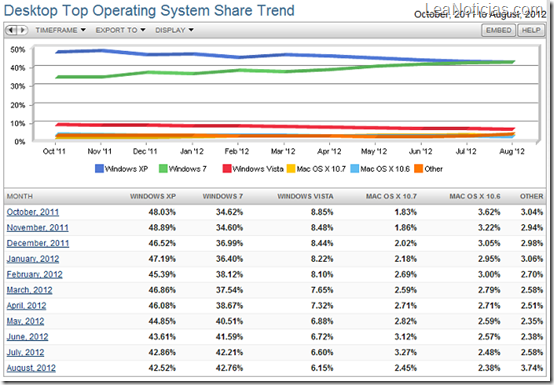Click the 6.15% Windows Vista value

(322, 368)
